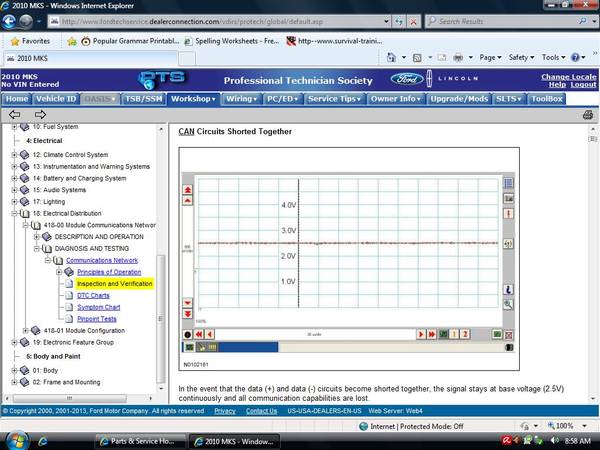Image resolution: width=600 pixels, height=450 pixels.
Task: Click the blue progress bar under the scope
Action: (248, 347)
